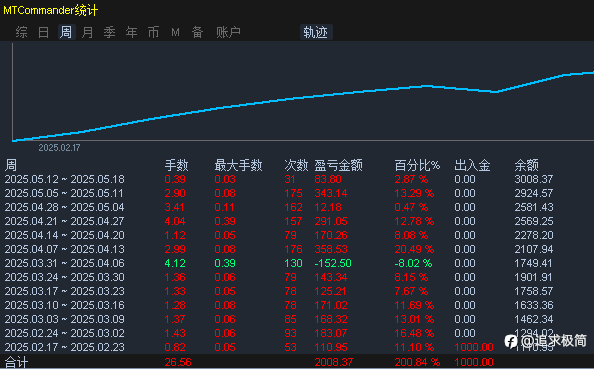
Task: Click the MTCommander统计 window title
Action: tap(51, 10)
